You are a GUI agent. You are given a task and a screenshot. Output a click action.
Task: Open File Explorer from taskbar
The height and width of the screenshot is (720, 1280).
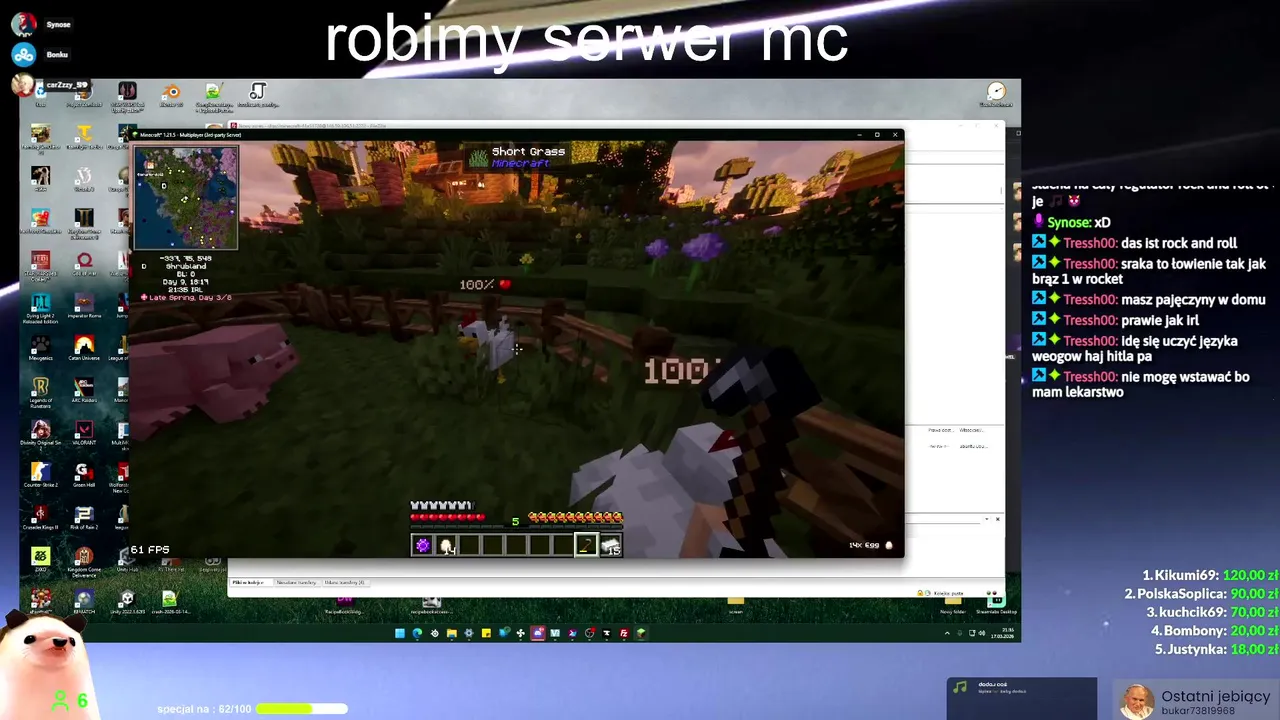coord(452,633)
